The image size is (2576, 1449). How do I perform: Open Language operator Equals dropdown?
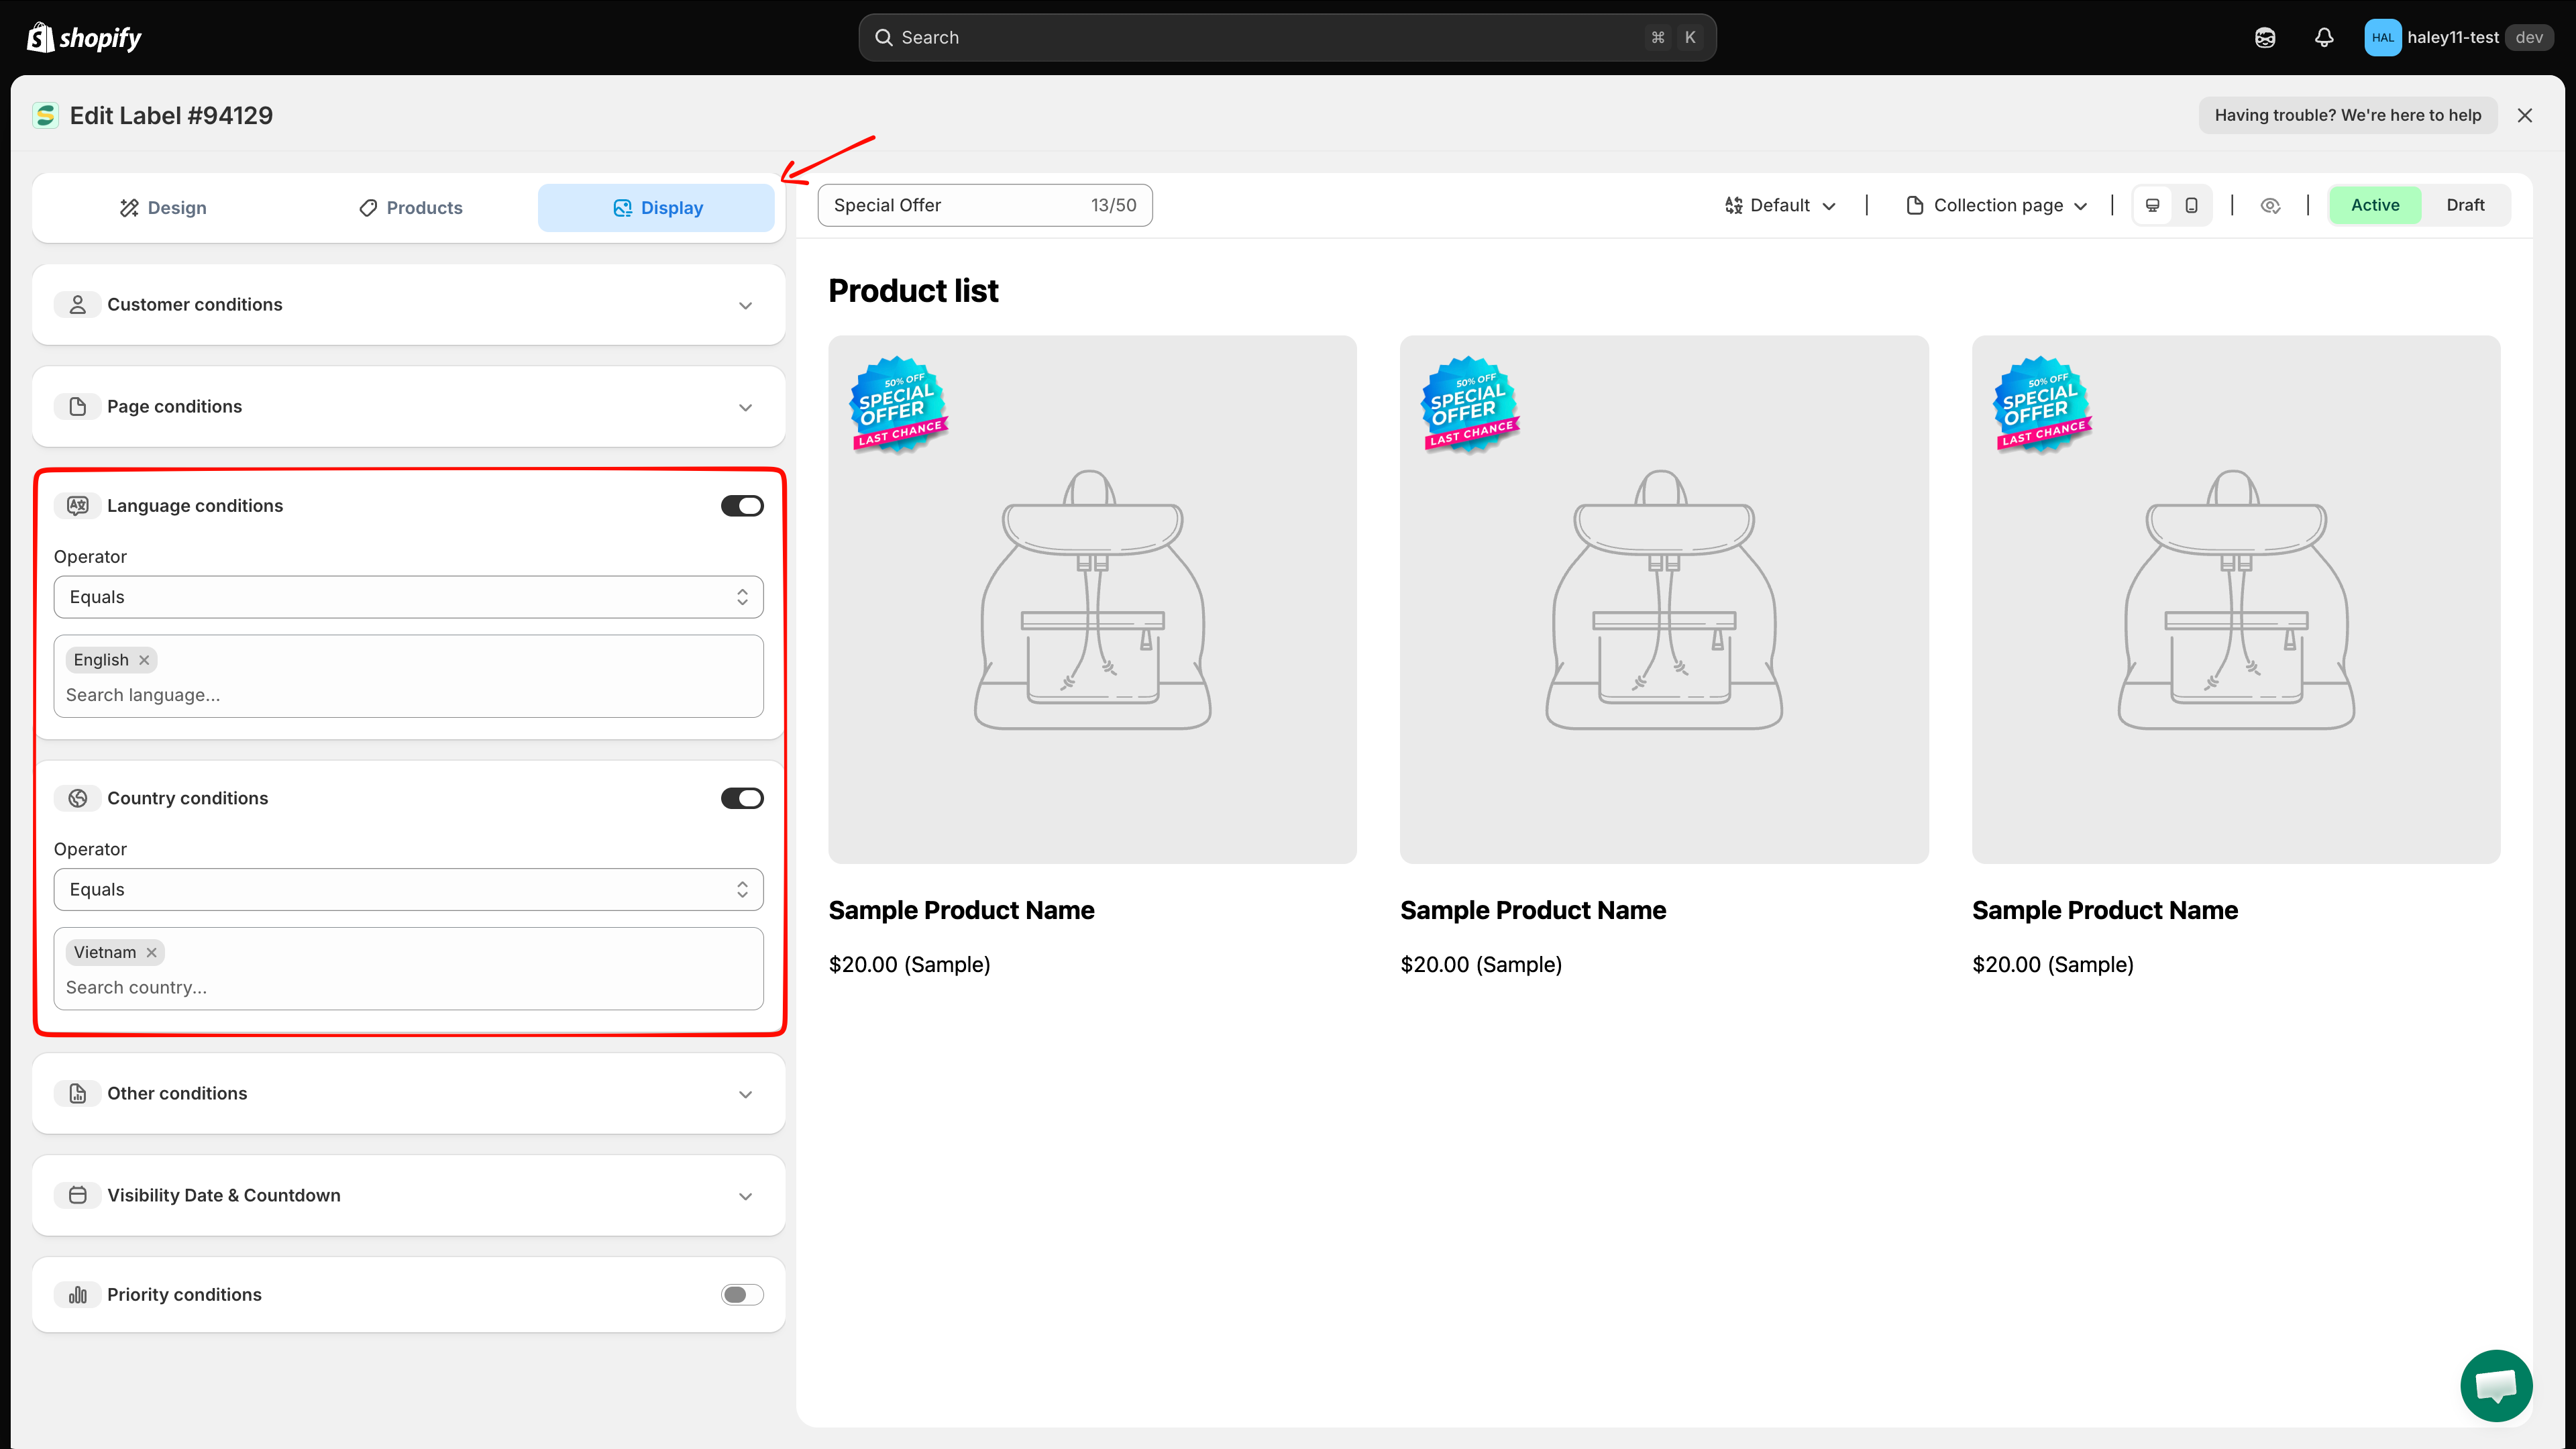[408, 597]
